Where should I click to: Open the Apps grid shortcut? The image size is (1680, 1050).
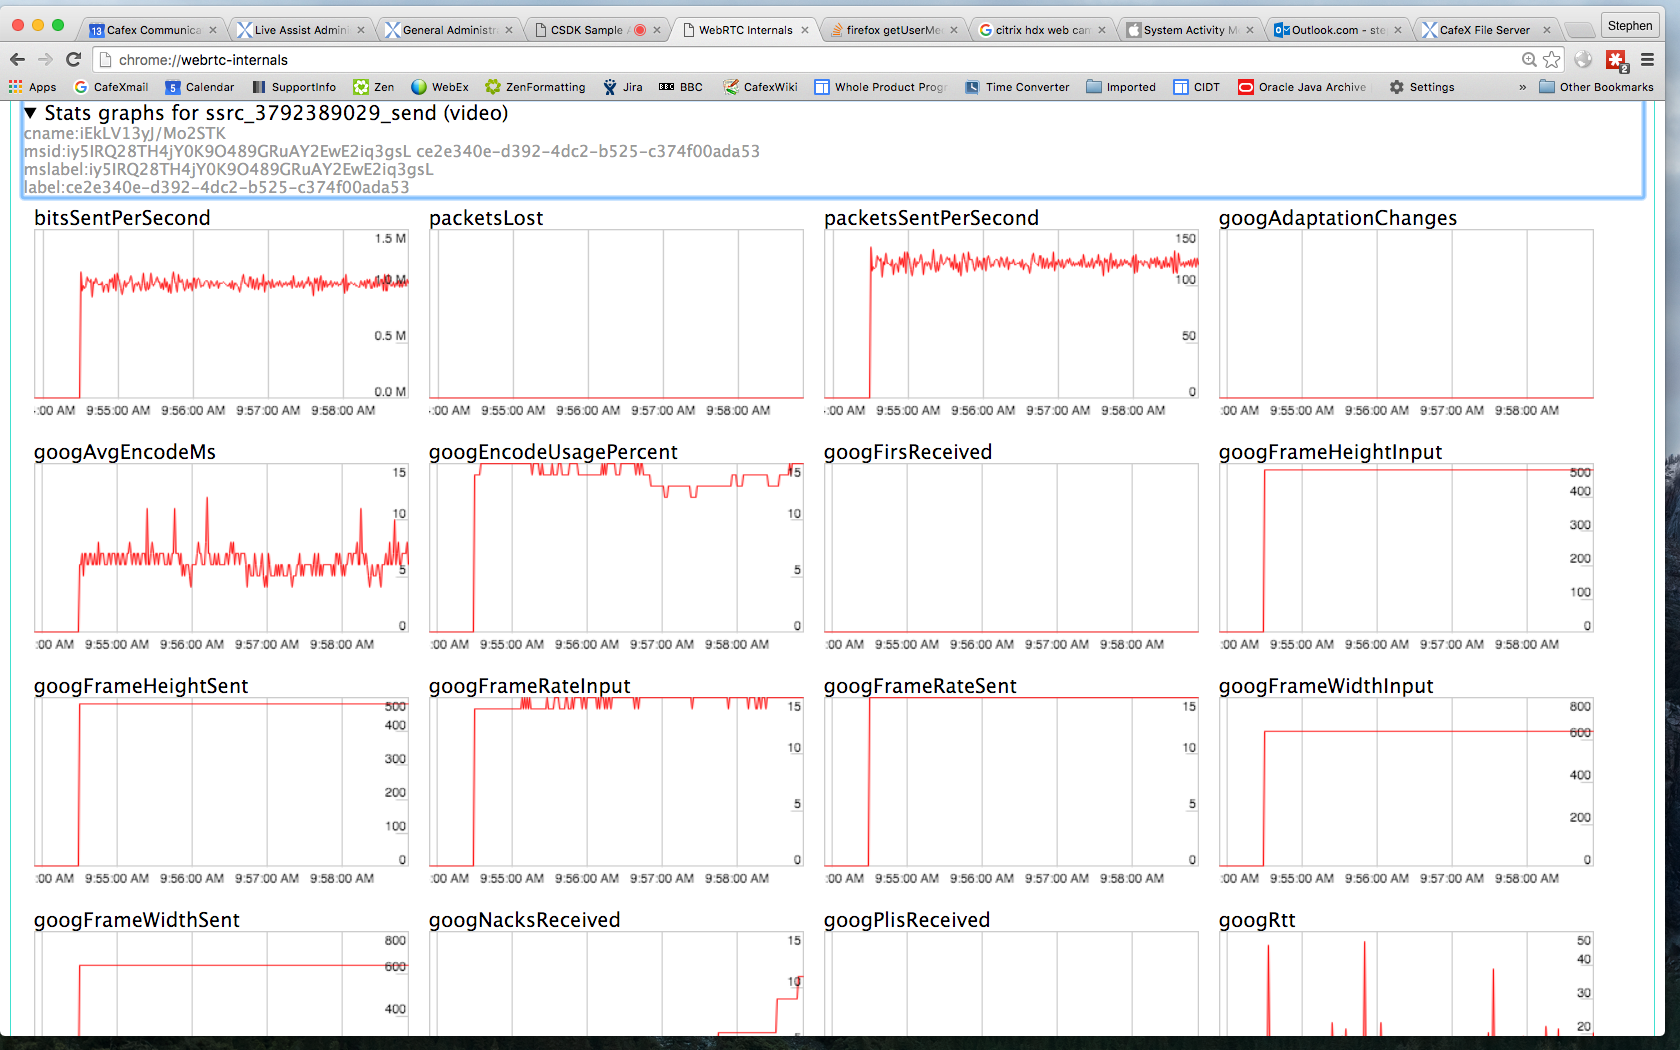pos(32,87)
